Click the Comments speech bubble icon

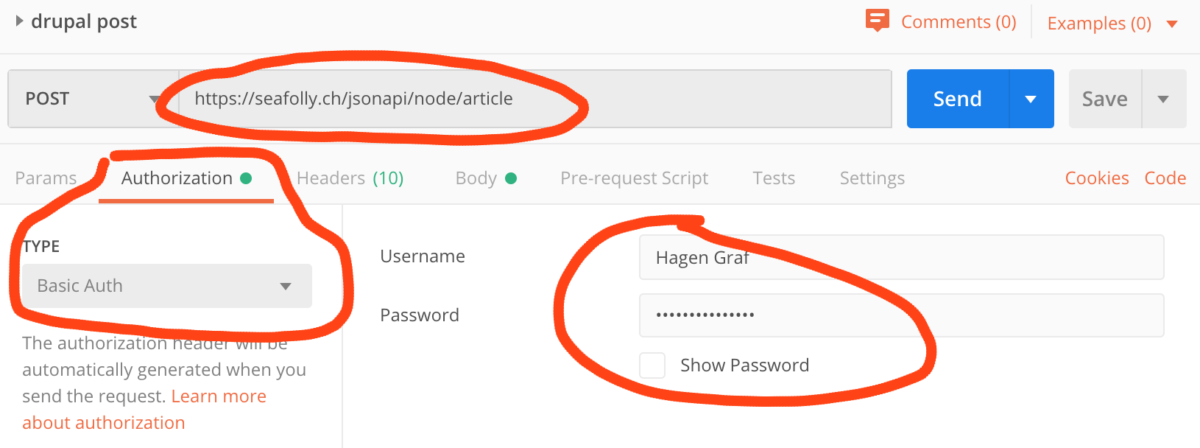point(877,21)
